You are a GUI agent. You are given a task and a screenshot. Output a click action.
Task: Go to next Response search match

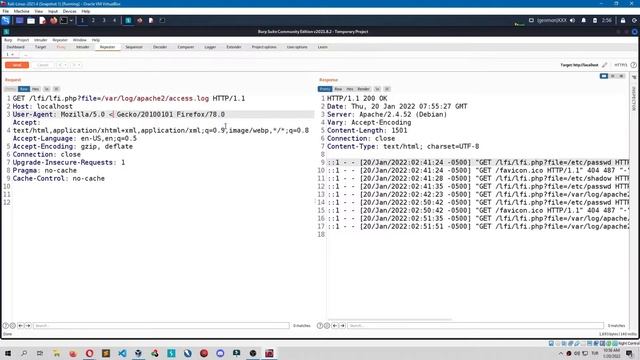coord(342,326)
